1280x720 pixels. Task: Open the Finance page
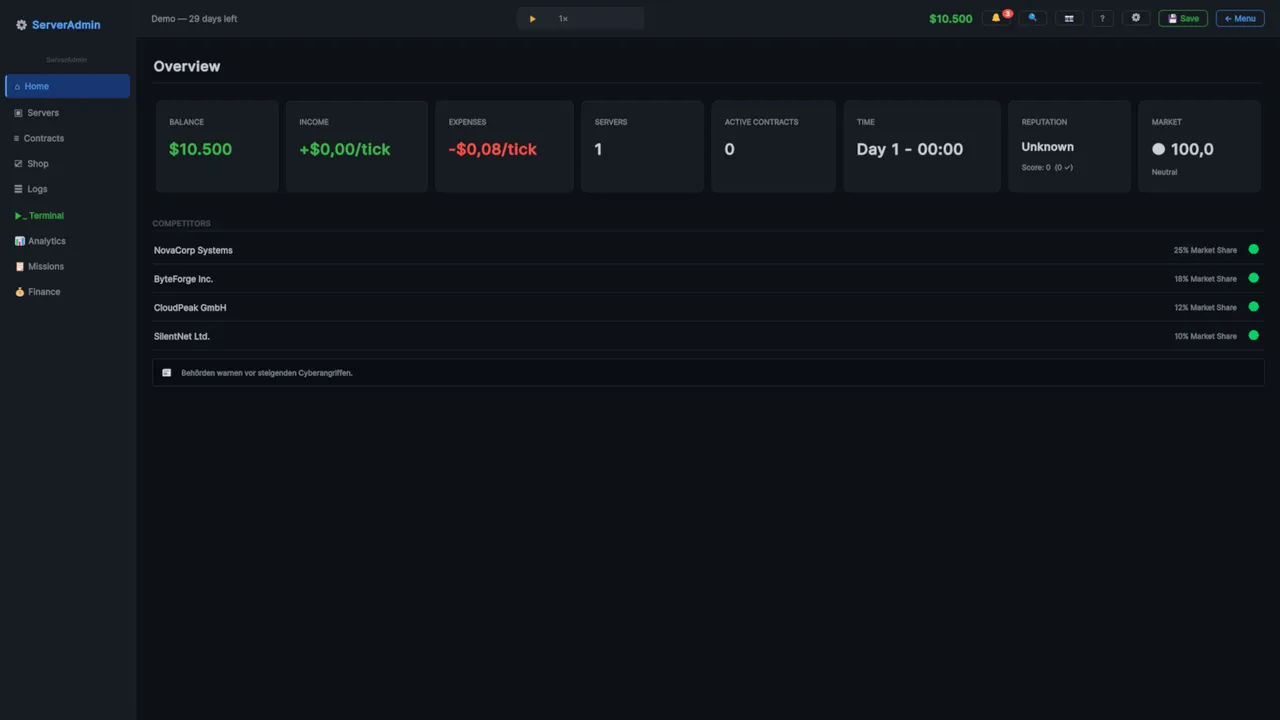[67, 292]
